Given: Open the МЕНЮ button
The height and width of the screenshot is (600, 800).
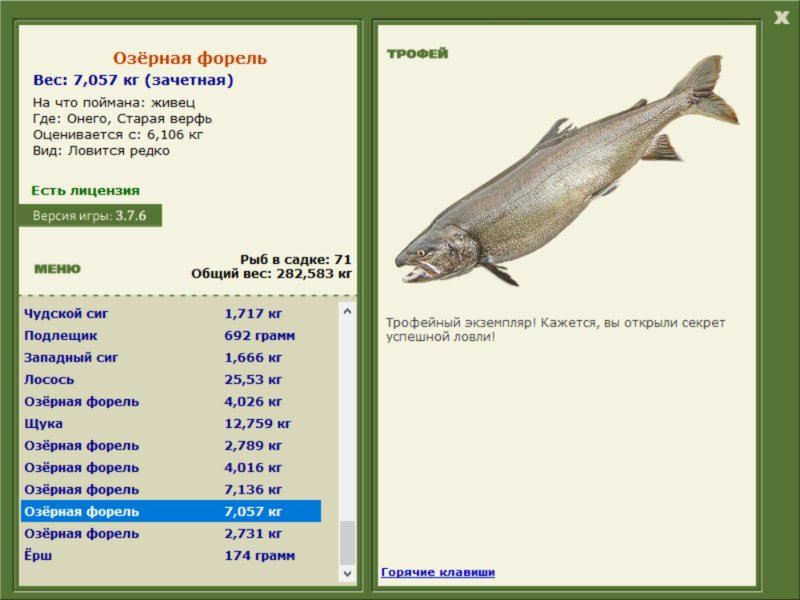Looking at the screenshot, I should point(57,269).
